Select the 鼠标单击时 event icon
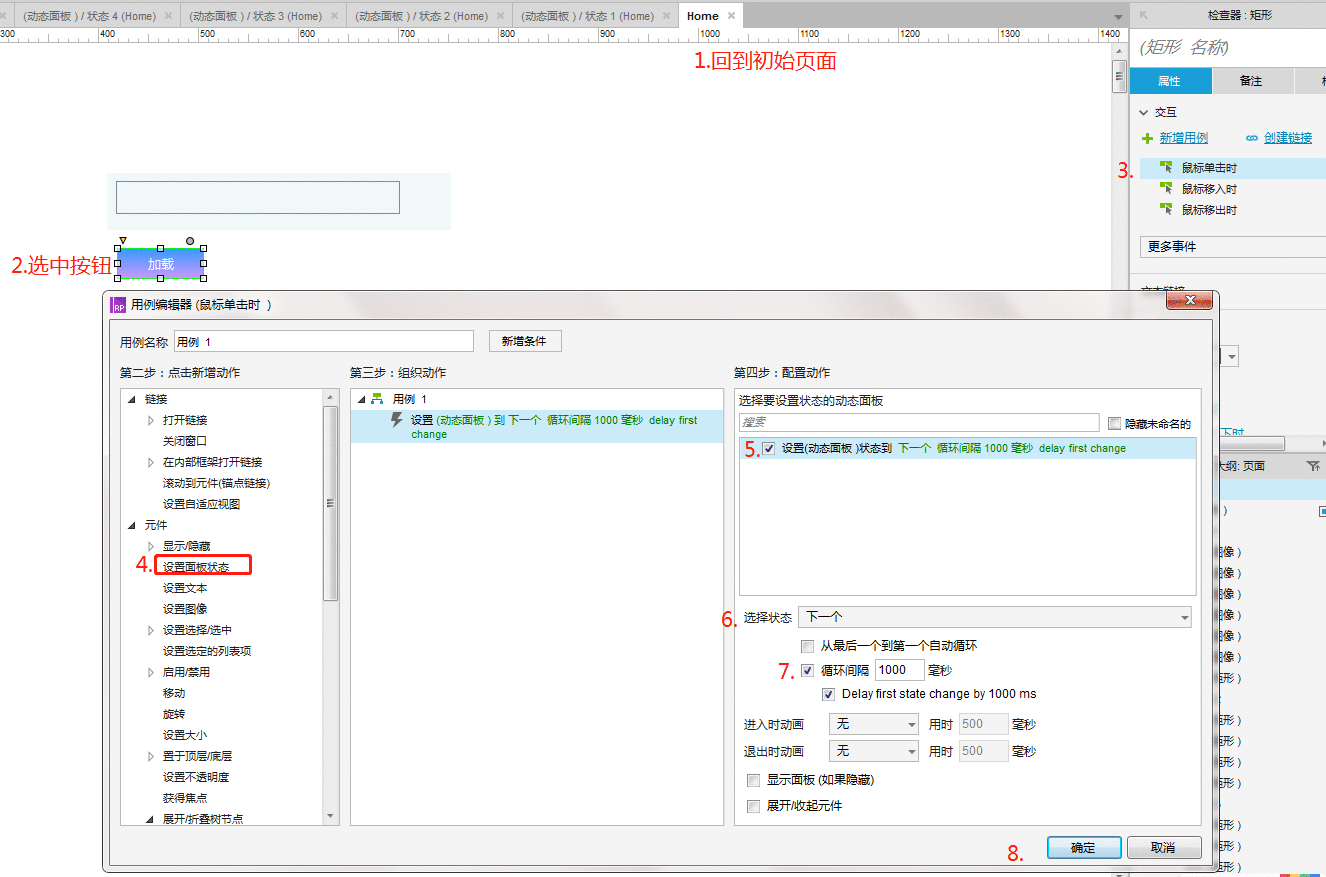Viewport: 1326px width, 877px height. [1166, 167]
